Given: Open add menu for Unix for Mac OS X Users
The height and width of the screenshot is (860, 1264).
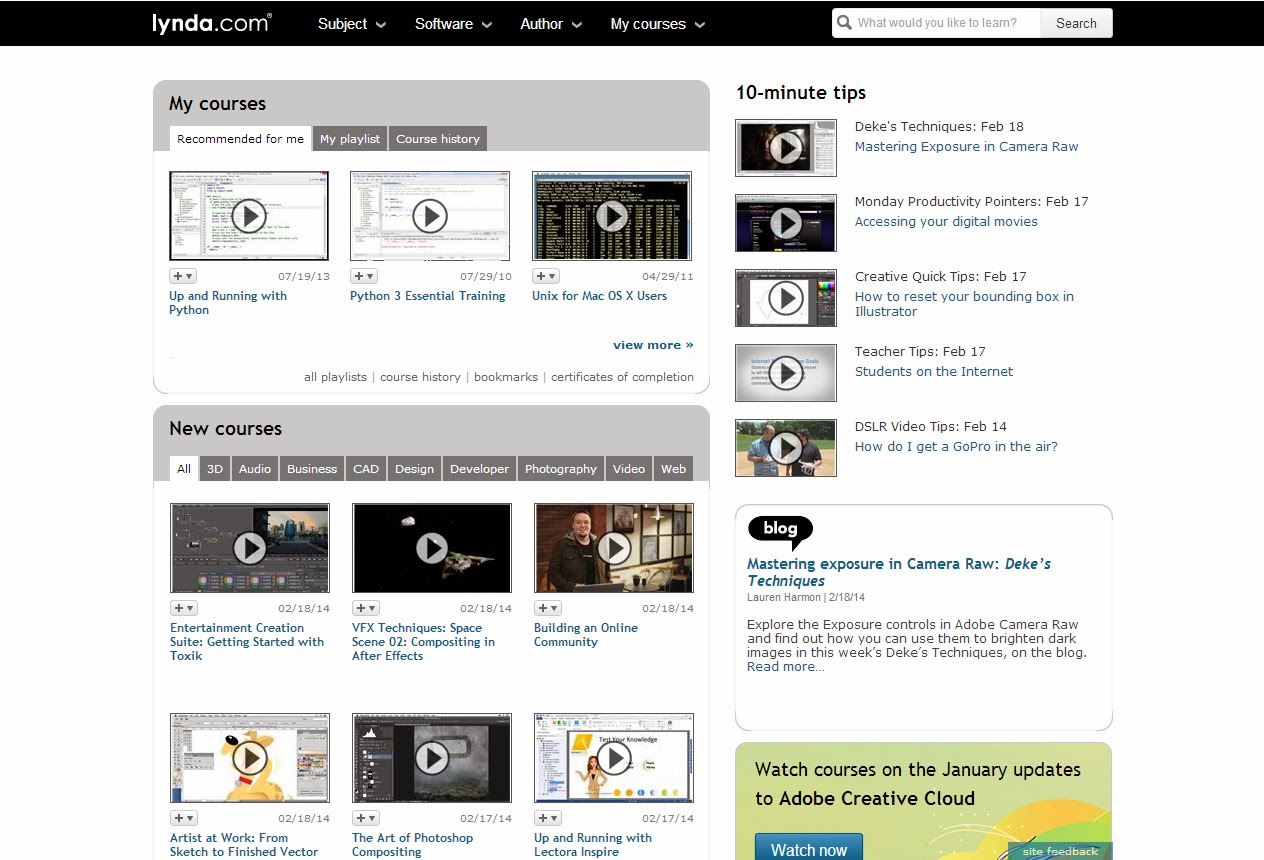Looking at the screenshot, I should pos(546,276).
